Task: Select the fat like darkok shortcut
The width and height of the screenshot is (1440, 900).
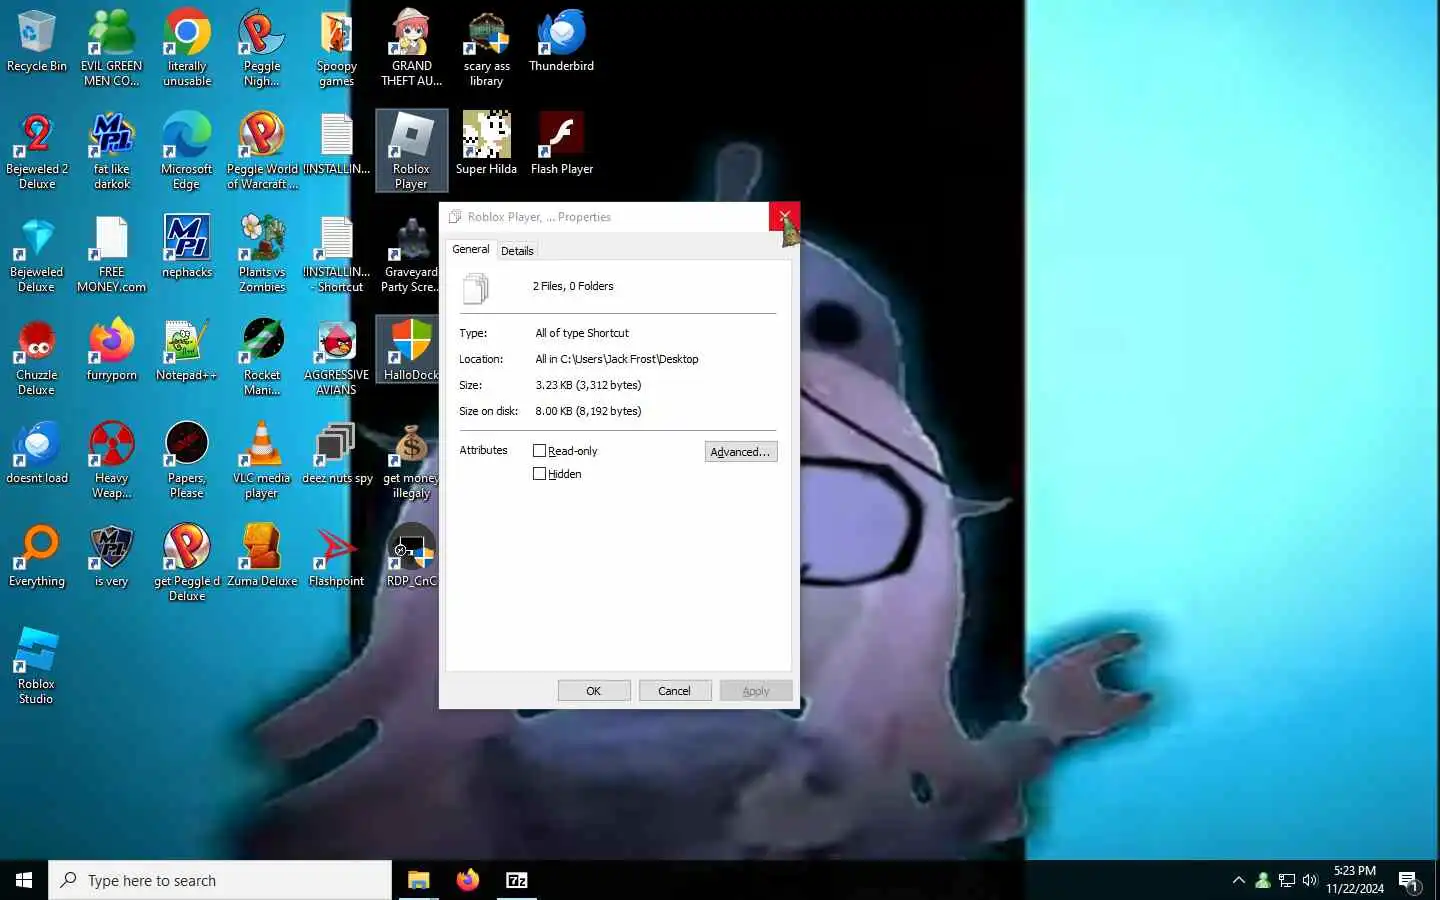Action: click(x=111, y=150)
